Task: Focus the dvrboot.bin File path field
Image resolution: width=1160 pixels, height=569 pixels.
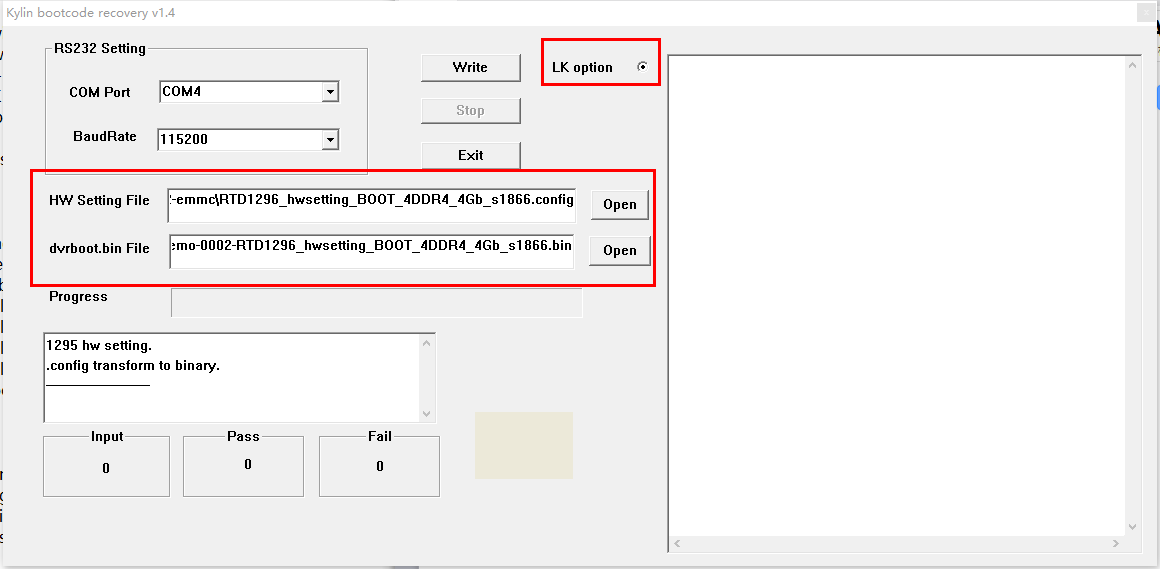Action: click(x=371, y=247)
